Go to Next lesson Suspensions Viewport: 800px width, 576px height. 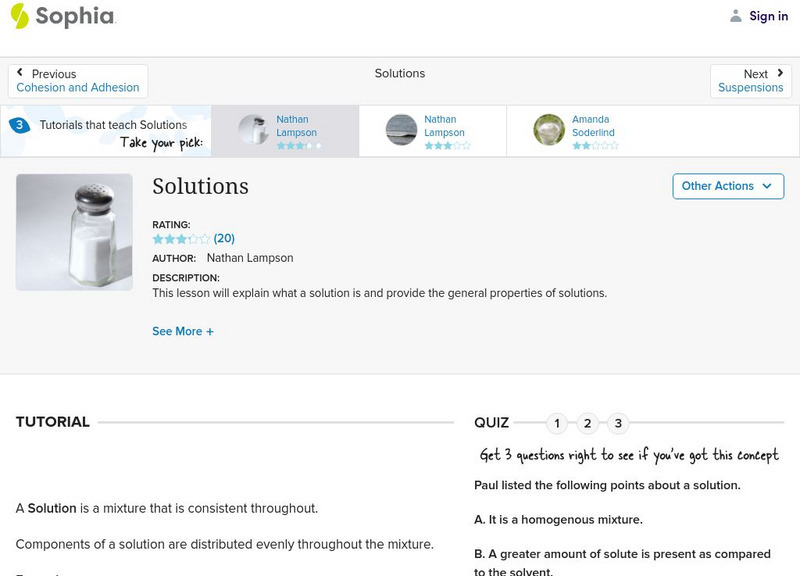751,87
